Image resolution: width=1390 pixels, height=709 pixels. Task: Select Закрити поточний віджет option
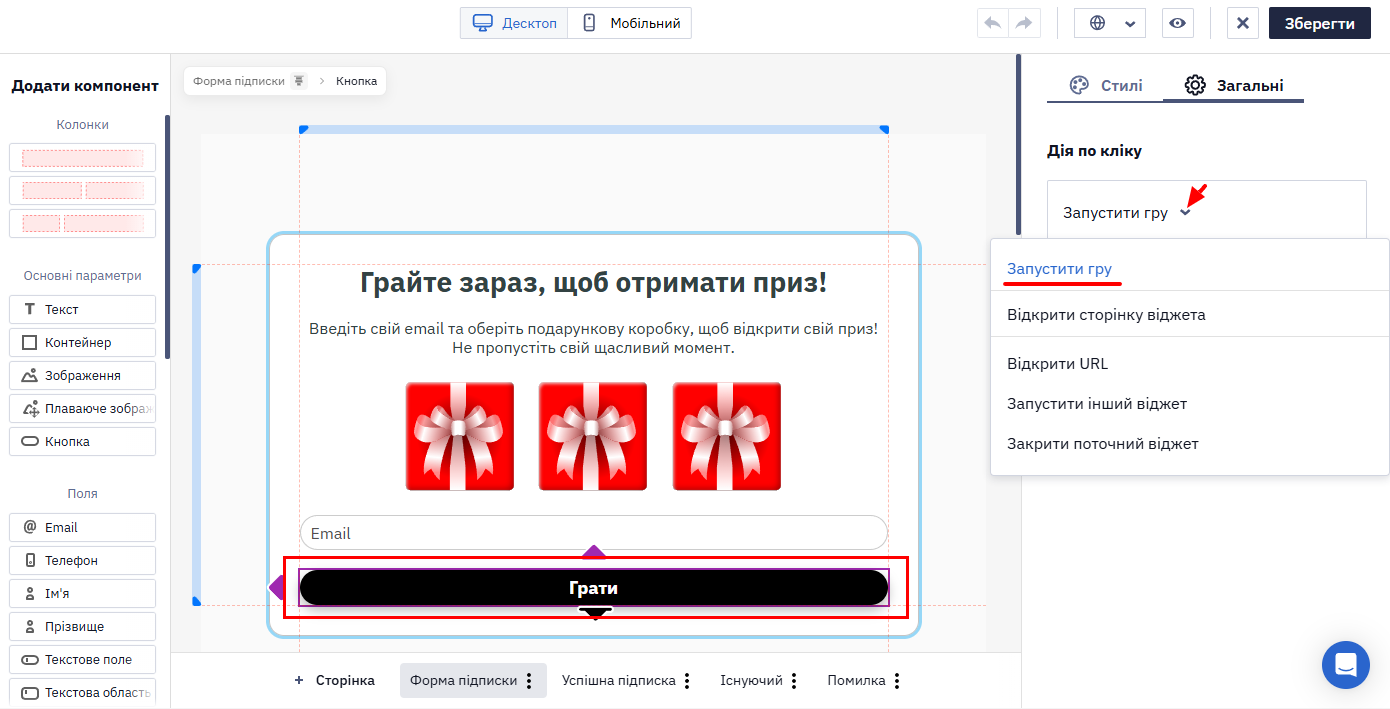1102,444
